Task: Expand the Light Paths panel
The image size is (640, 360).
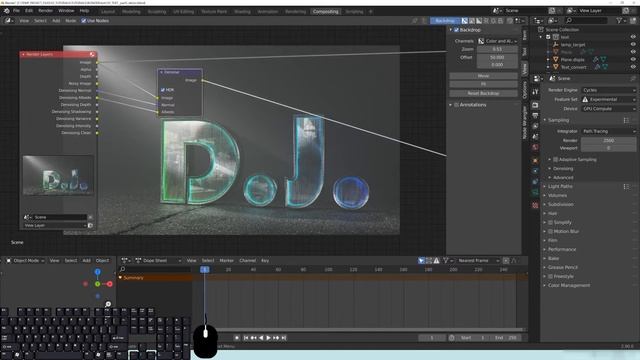Action: 560,187
